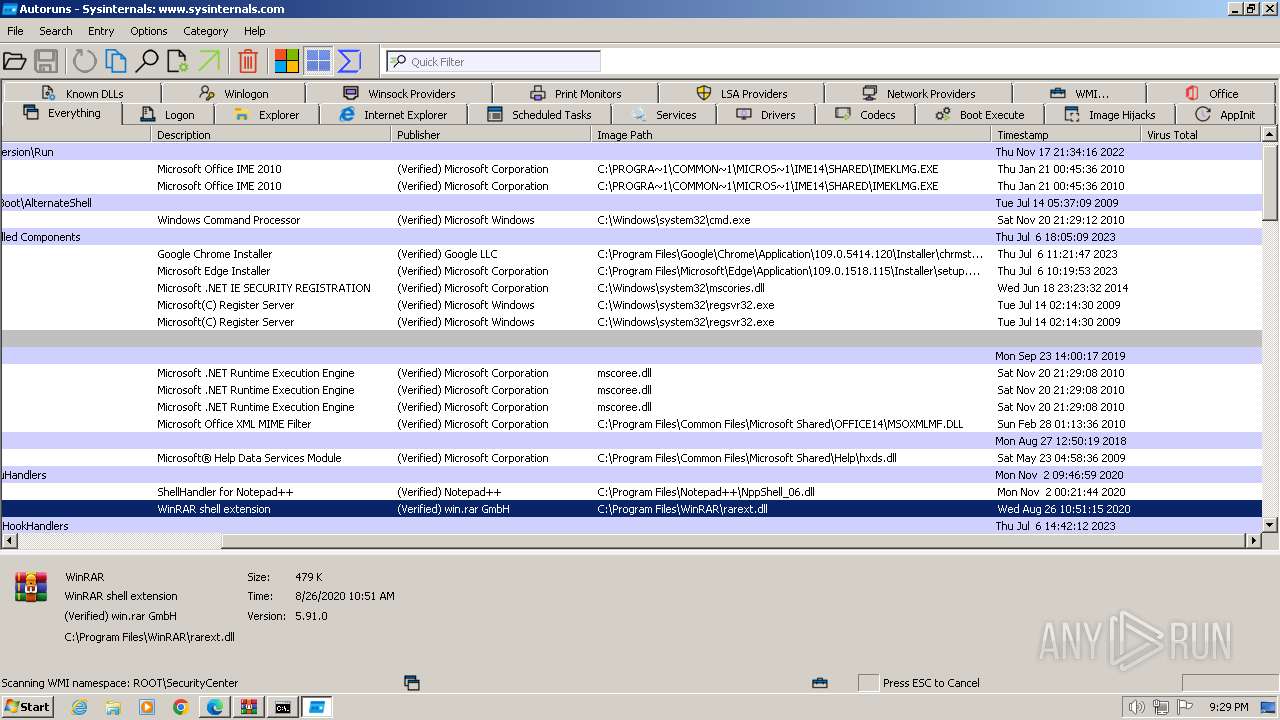1280x720 pixels.
Task: Switch to the Internet Explorer tab
Action: tap(393, 114)
